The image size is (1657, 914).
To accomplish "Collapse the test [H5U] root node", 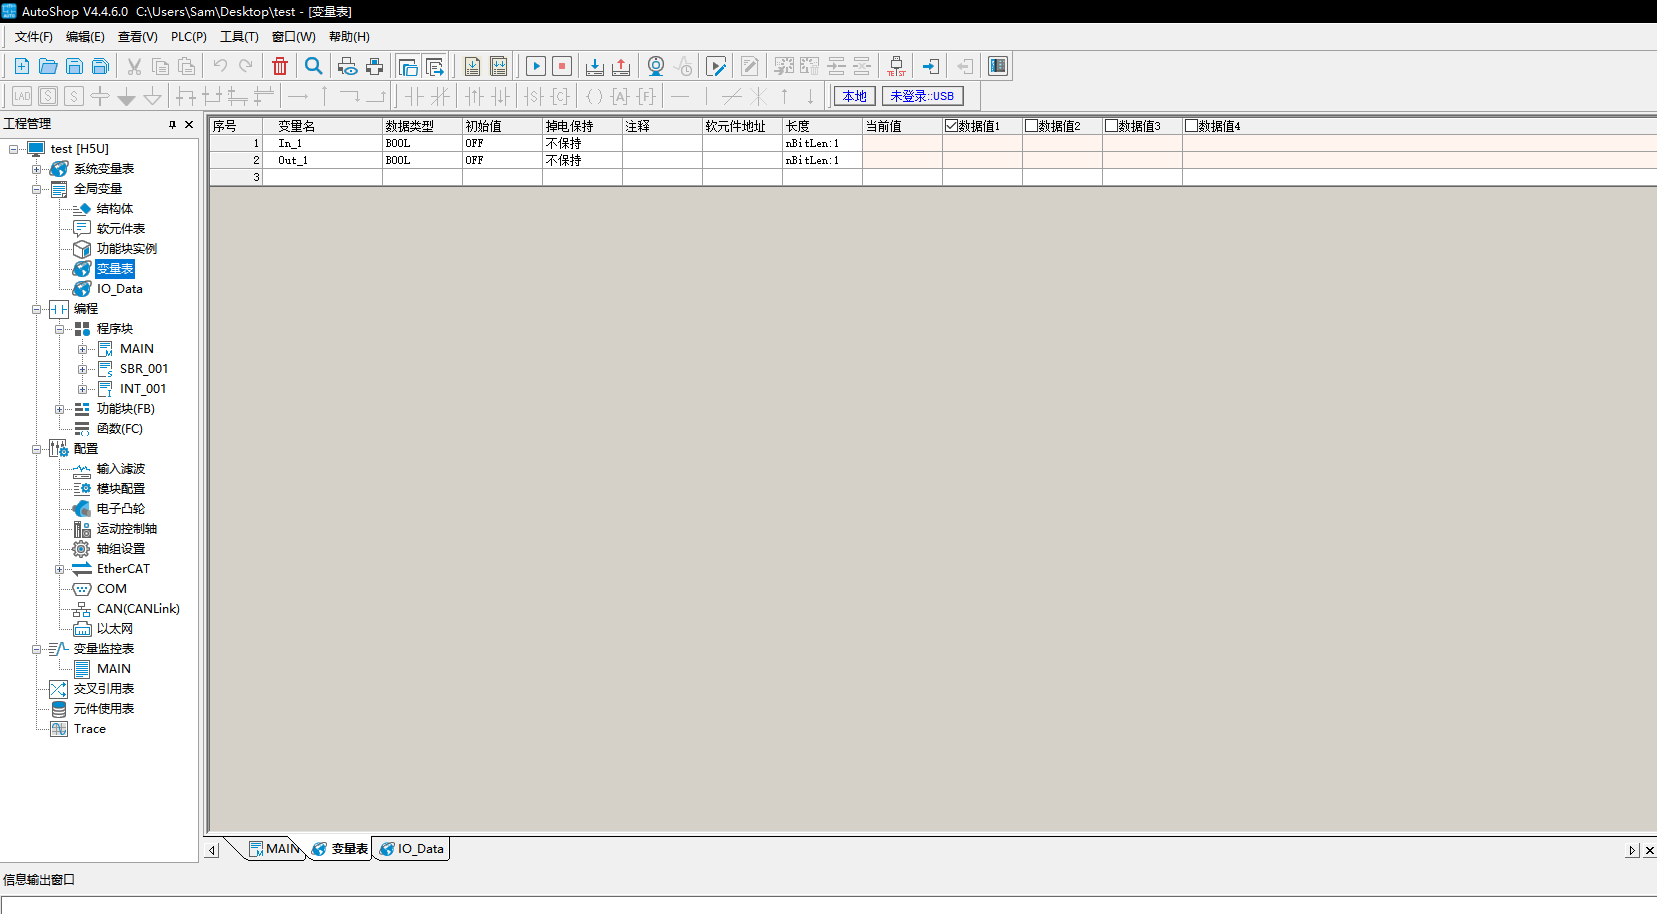I will tap(14, 149).
